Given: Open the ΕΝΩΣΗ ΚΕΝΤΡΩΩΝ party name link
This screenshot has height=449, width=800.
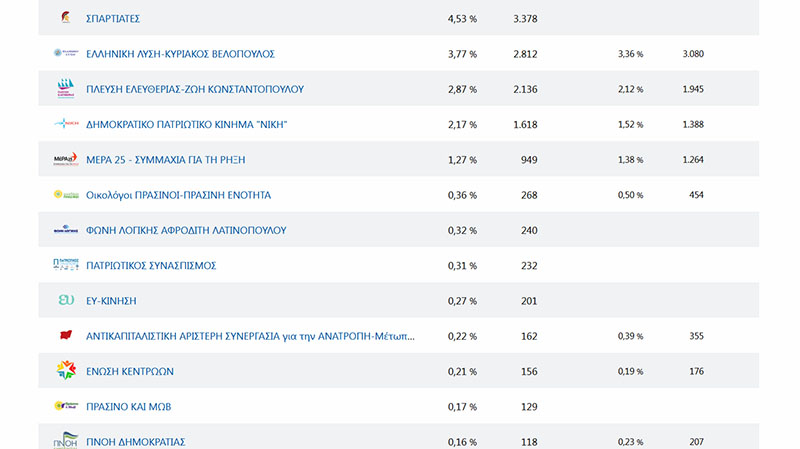Looking at the screenshot, I should click(x=130, y=371).
